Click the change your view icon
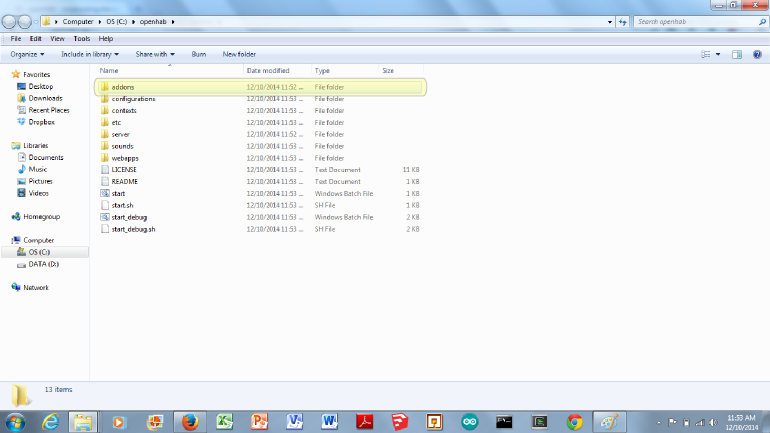 point(706,54)
